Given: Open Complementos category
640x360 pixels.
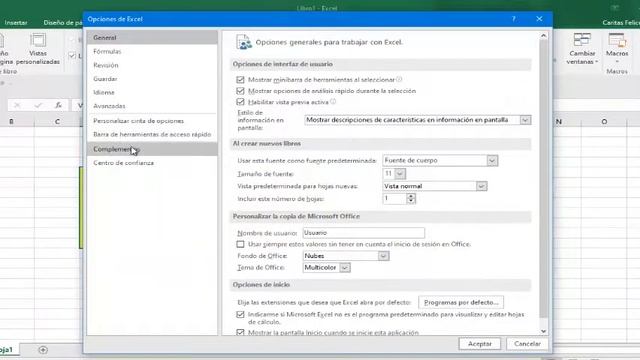Looking at the screenshot, I should point(152,149).
